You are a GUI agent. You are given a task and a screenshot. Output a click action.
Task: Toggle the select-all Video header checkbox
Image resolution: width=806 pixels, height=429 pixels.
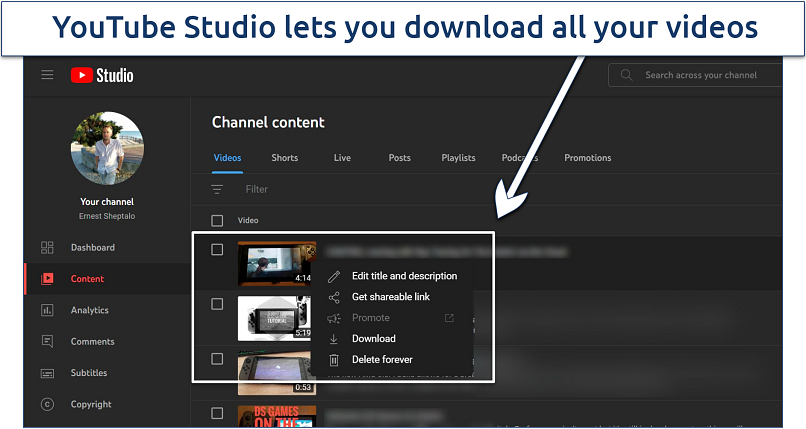click(217, 220)
